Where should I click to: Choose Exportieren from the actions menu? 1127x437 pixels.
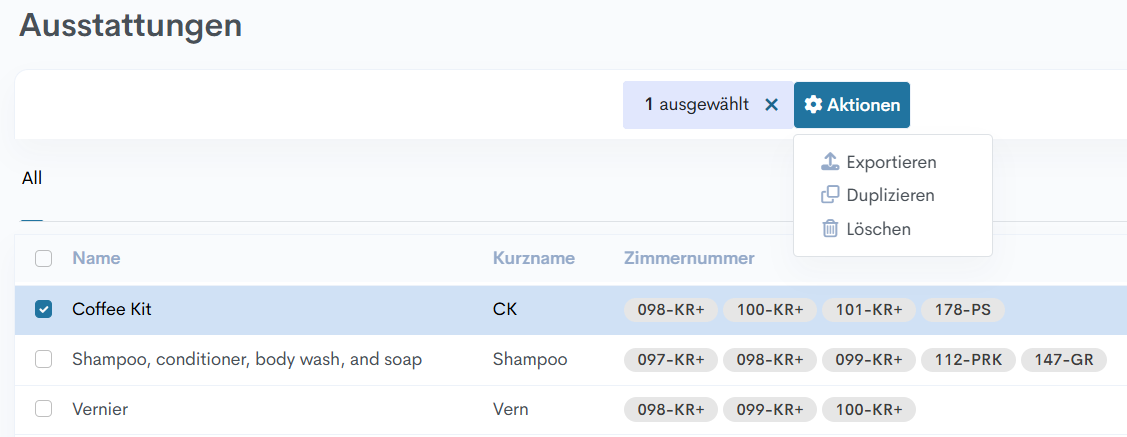[x=891, y=162]
